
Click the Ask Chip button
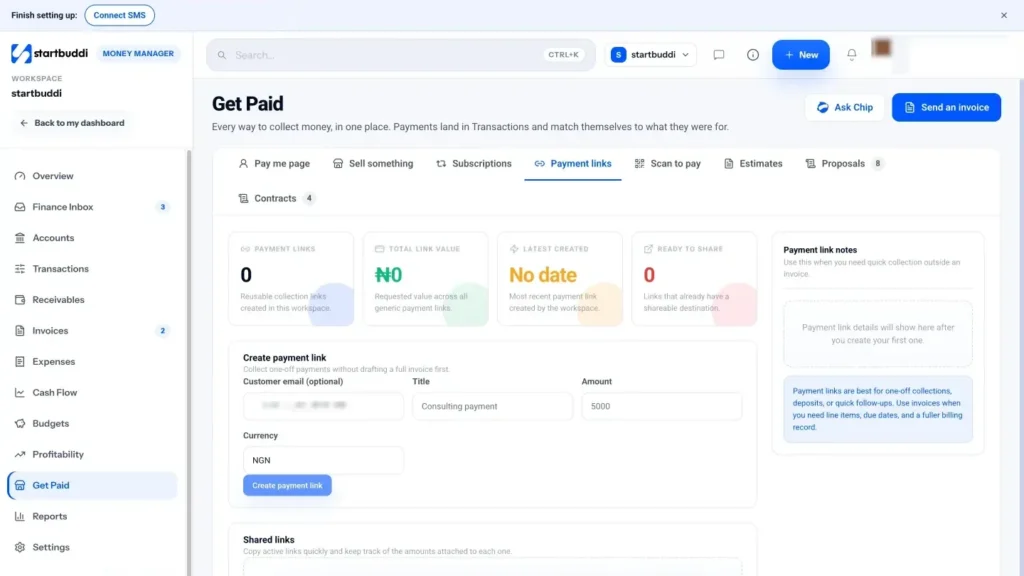(844, 107)
